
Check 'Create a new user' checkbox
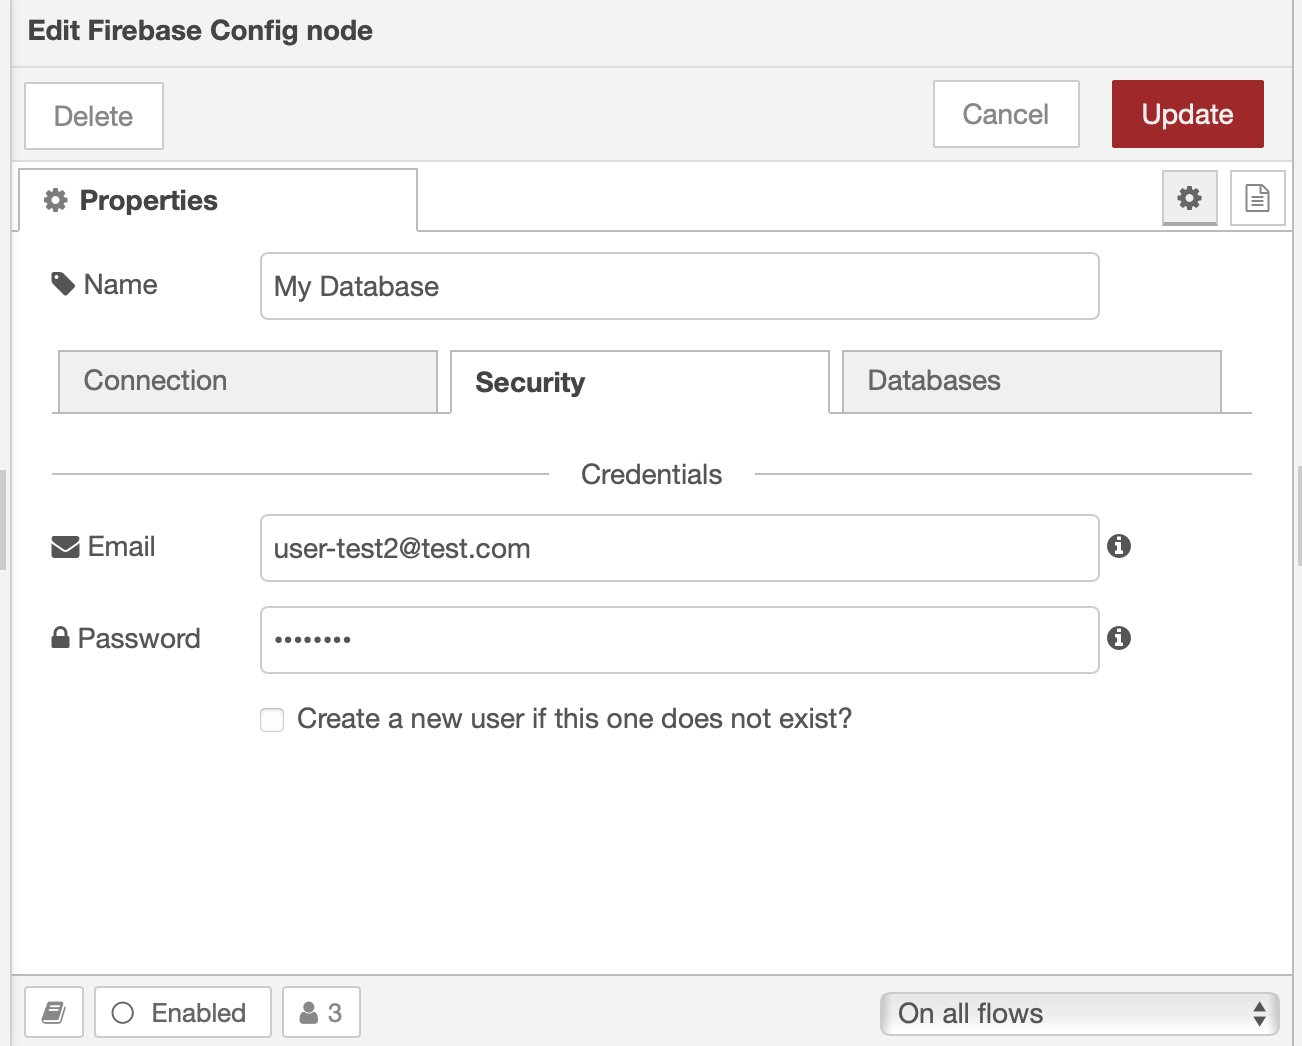pyautogui.click(x=272, y=720)
